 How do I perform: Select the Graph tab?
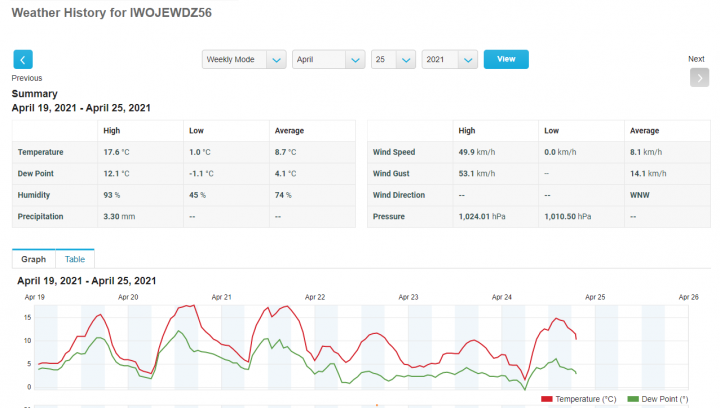point(33,259)
